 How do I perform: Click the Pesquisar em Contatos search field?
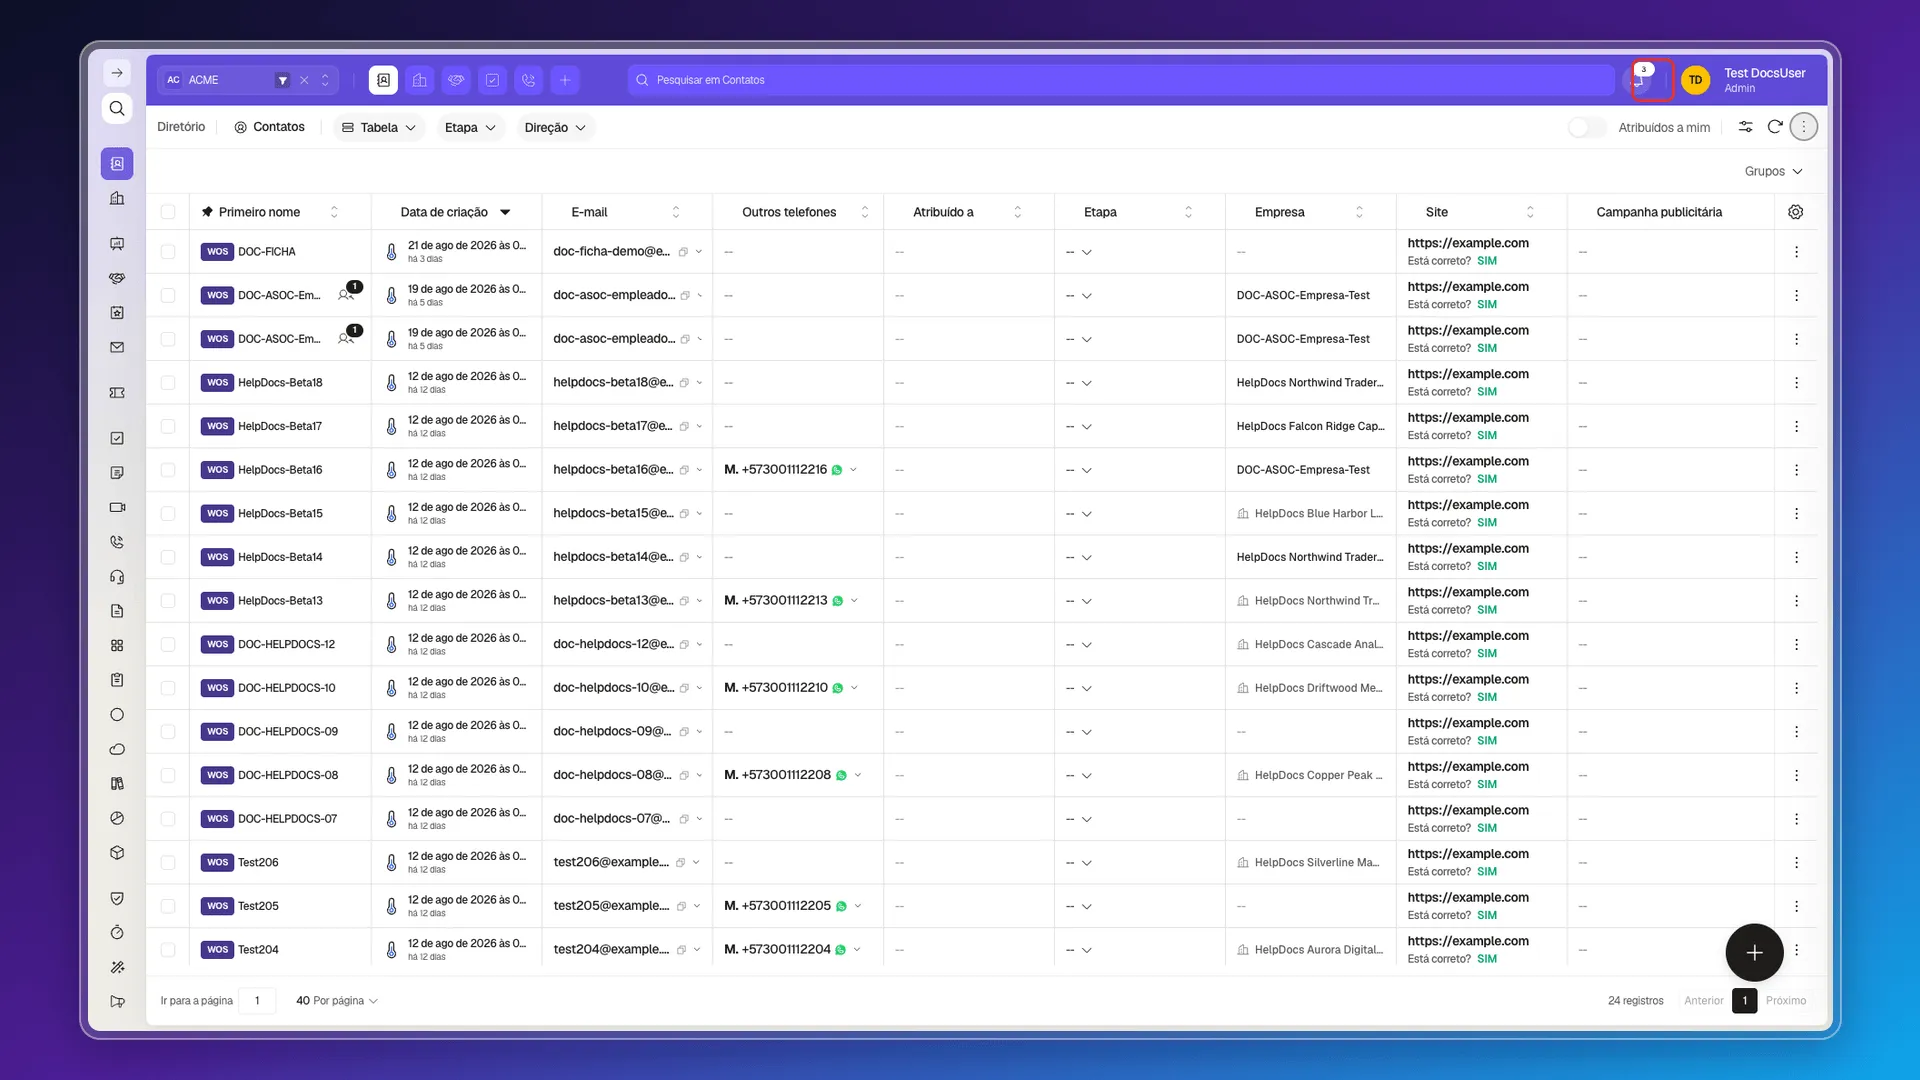pyautogui.click(x=1120, y=80)
